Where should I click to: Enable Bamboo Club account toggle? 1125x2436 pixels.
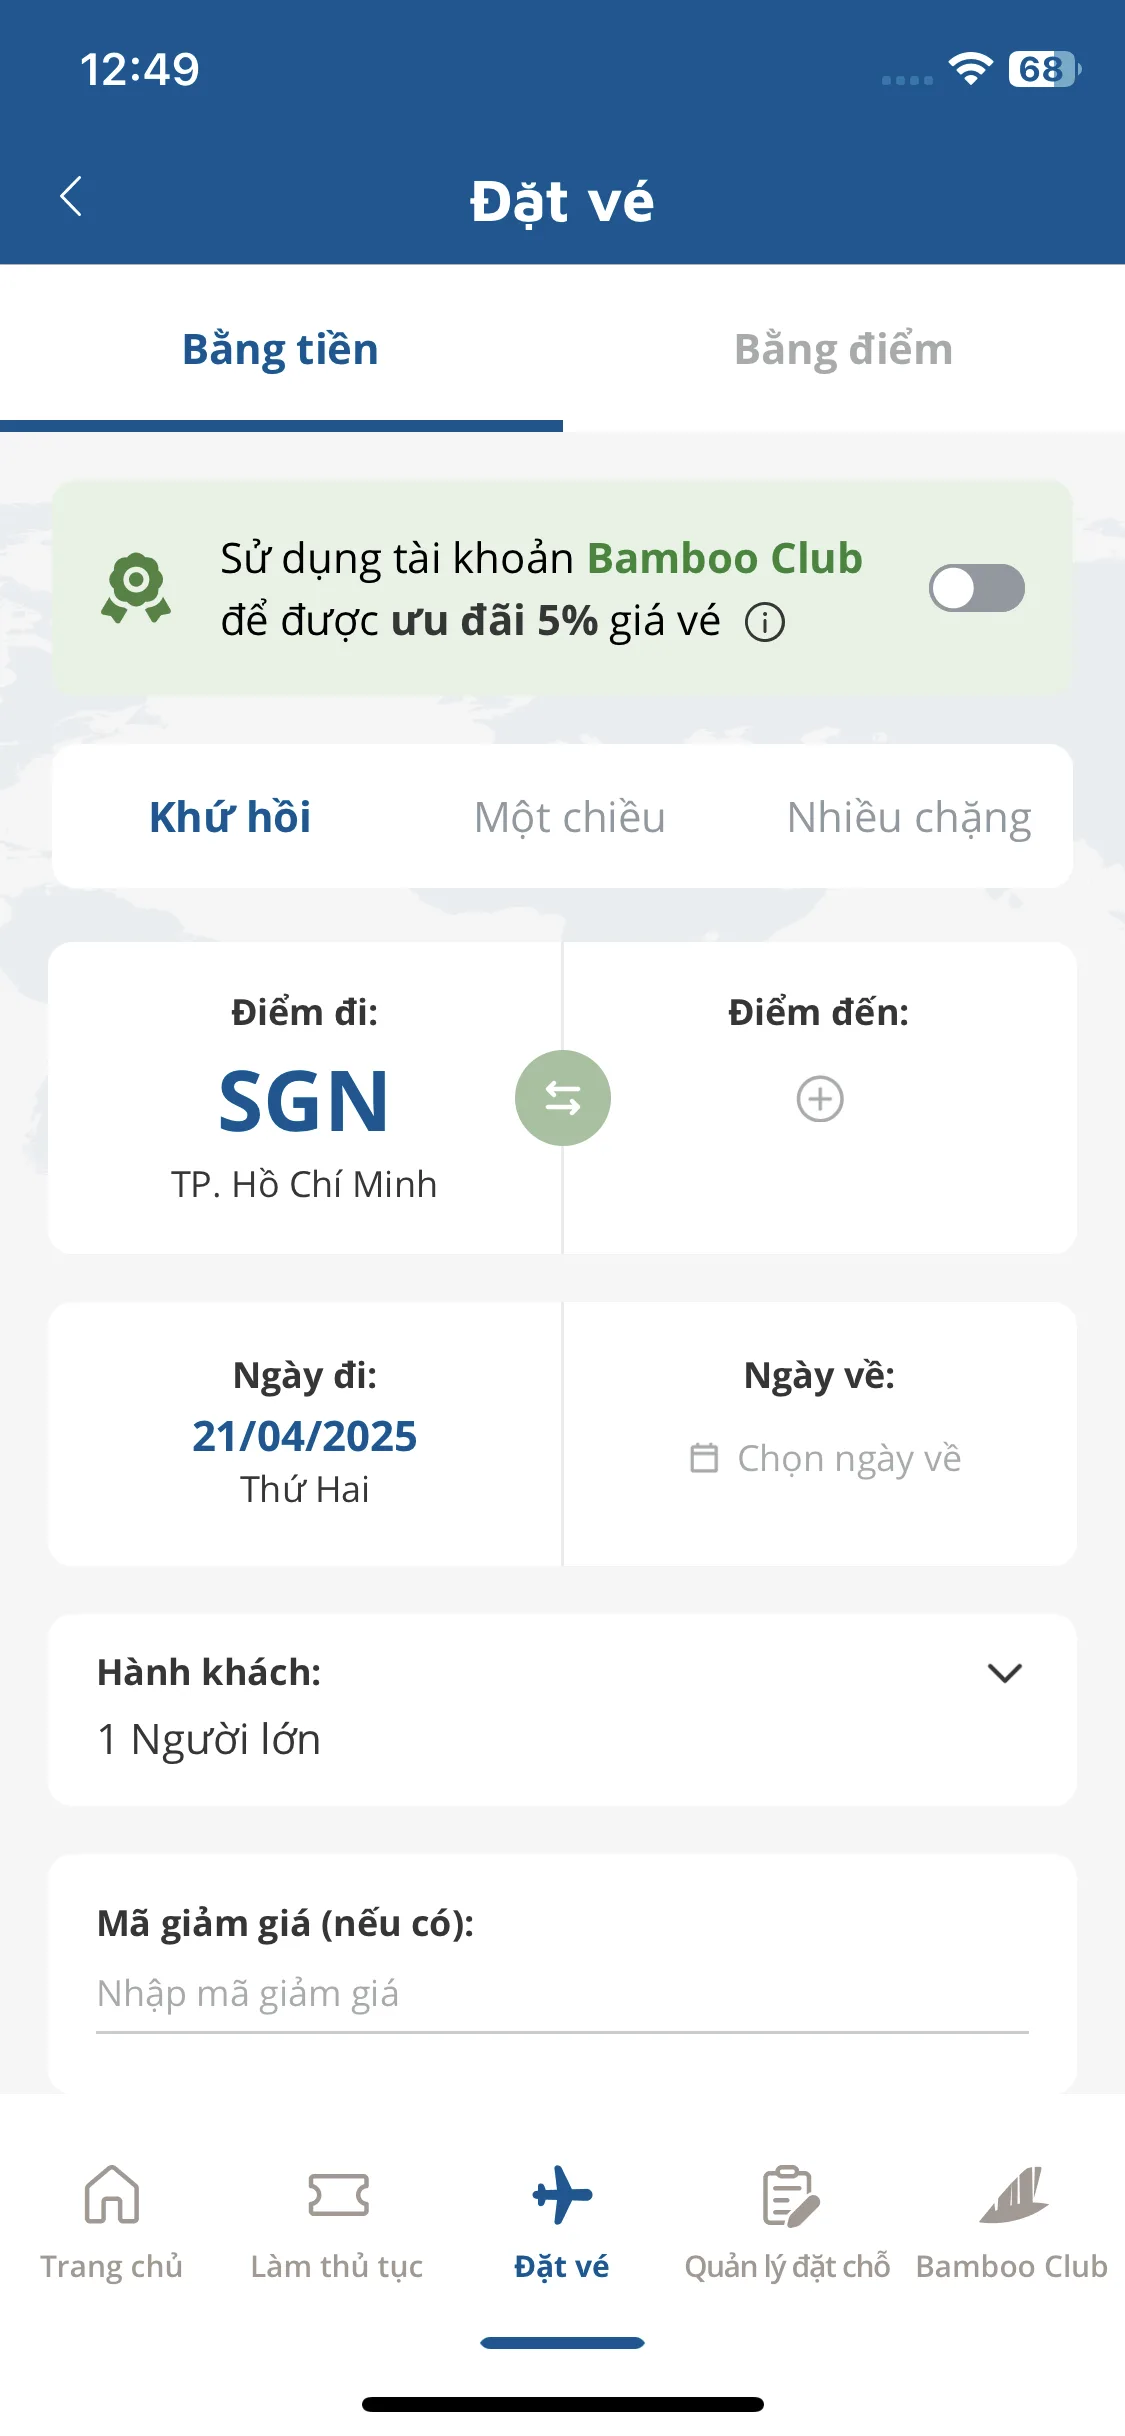[x=976, y=588]
